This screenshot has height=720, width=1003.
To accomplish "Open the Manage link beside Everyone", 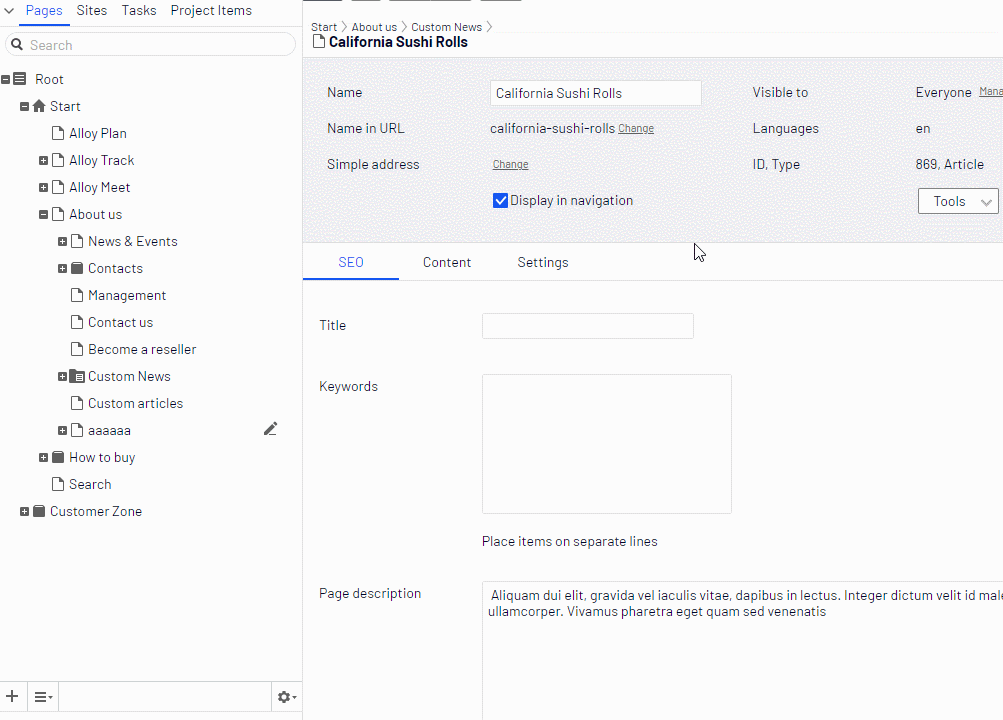I will [989, 91].
